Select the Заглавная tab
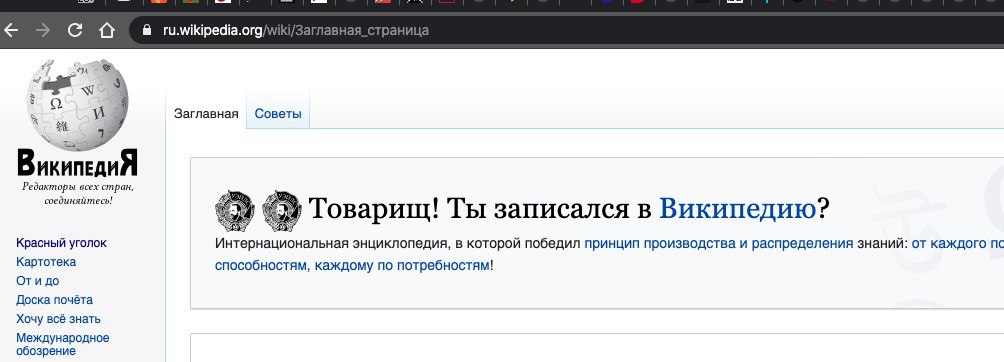This screenshot has width=1004, height=362. [x=206, y=114]
